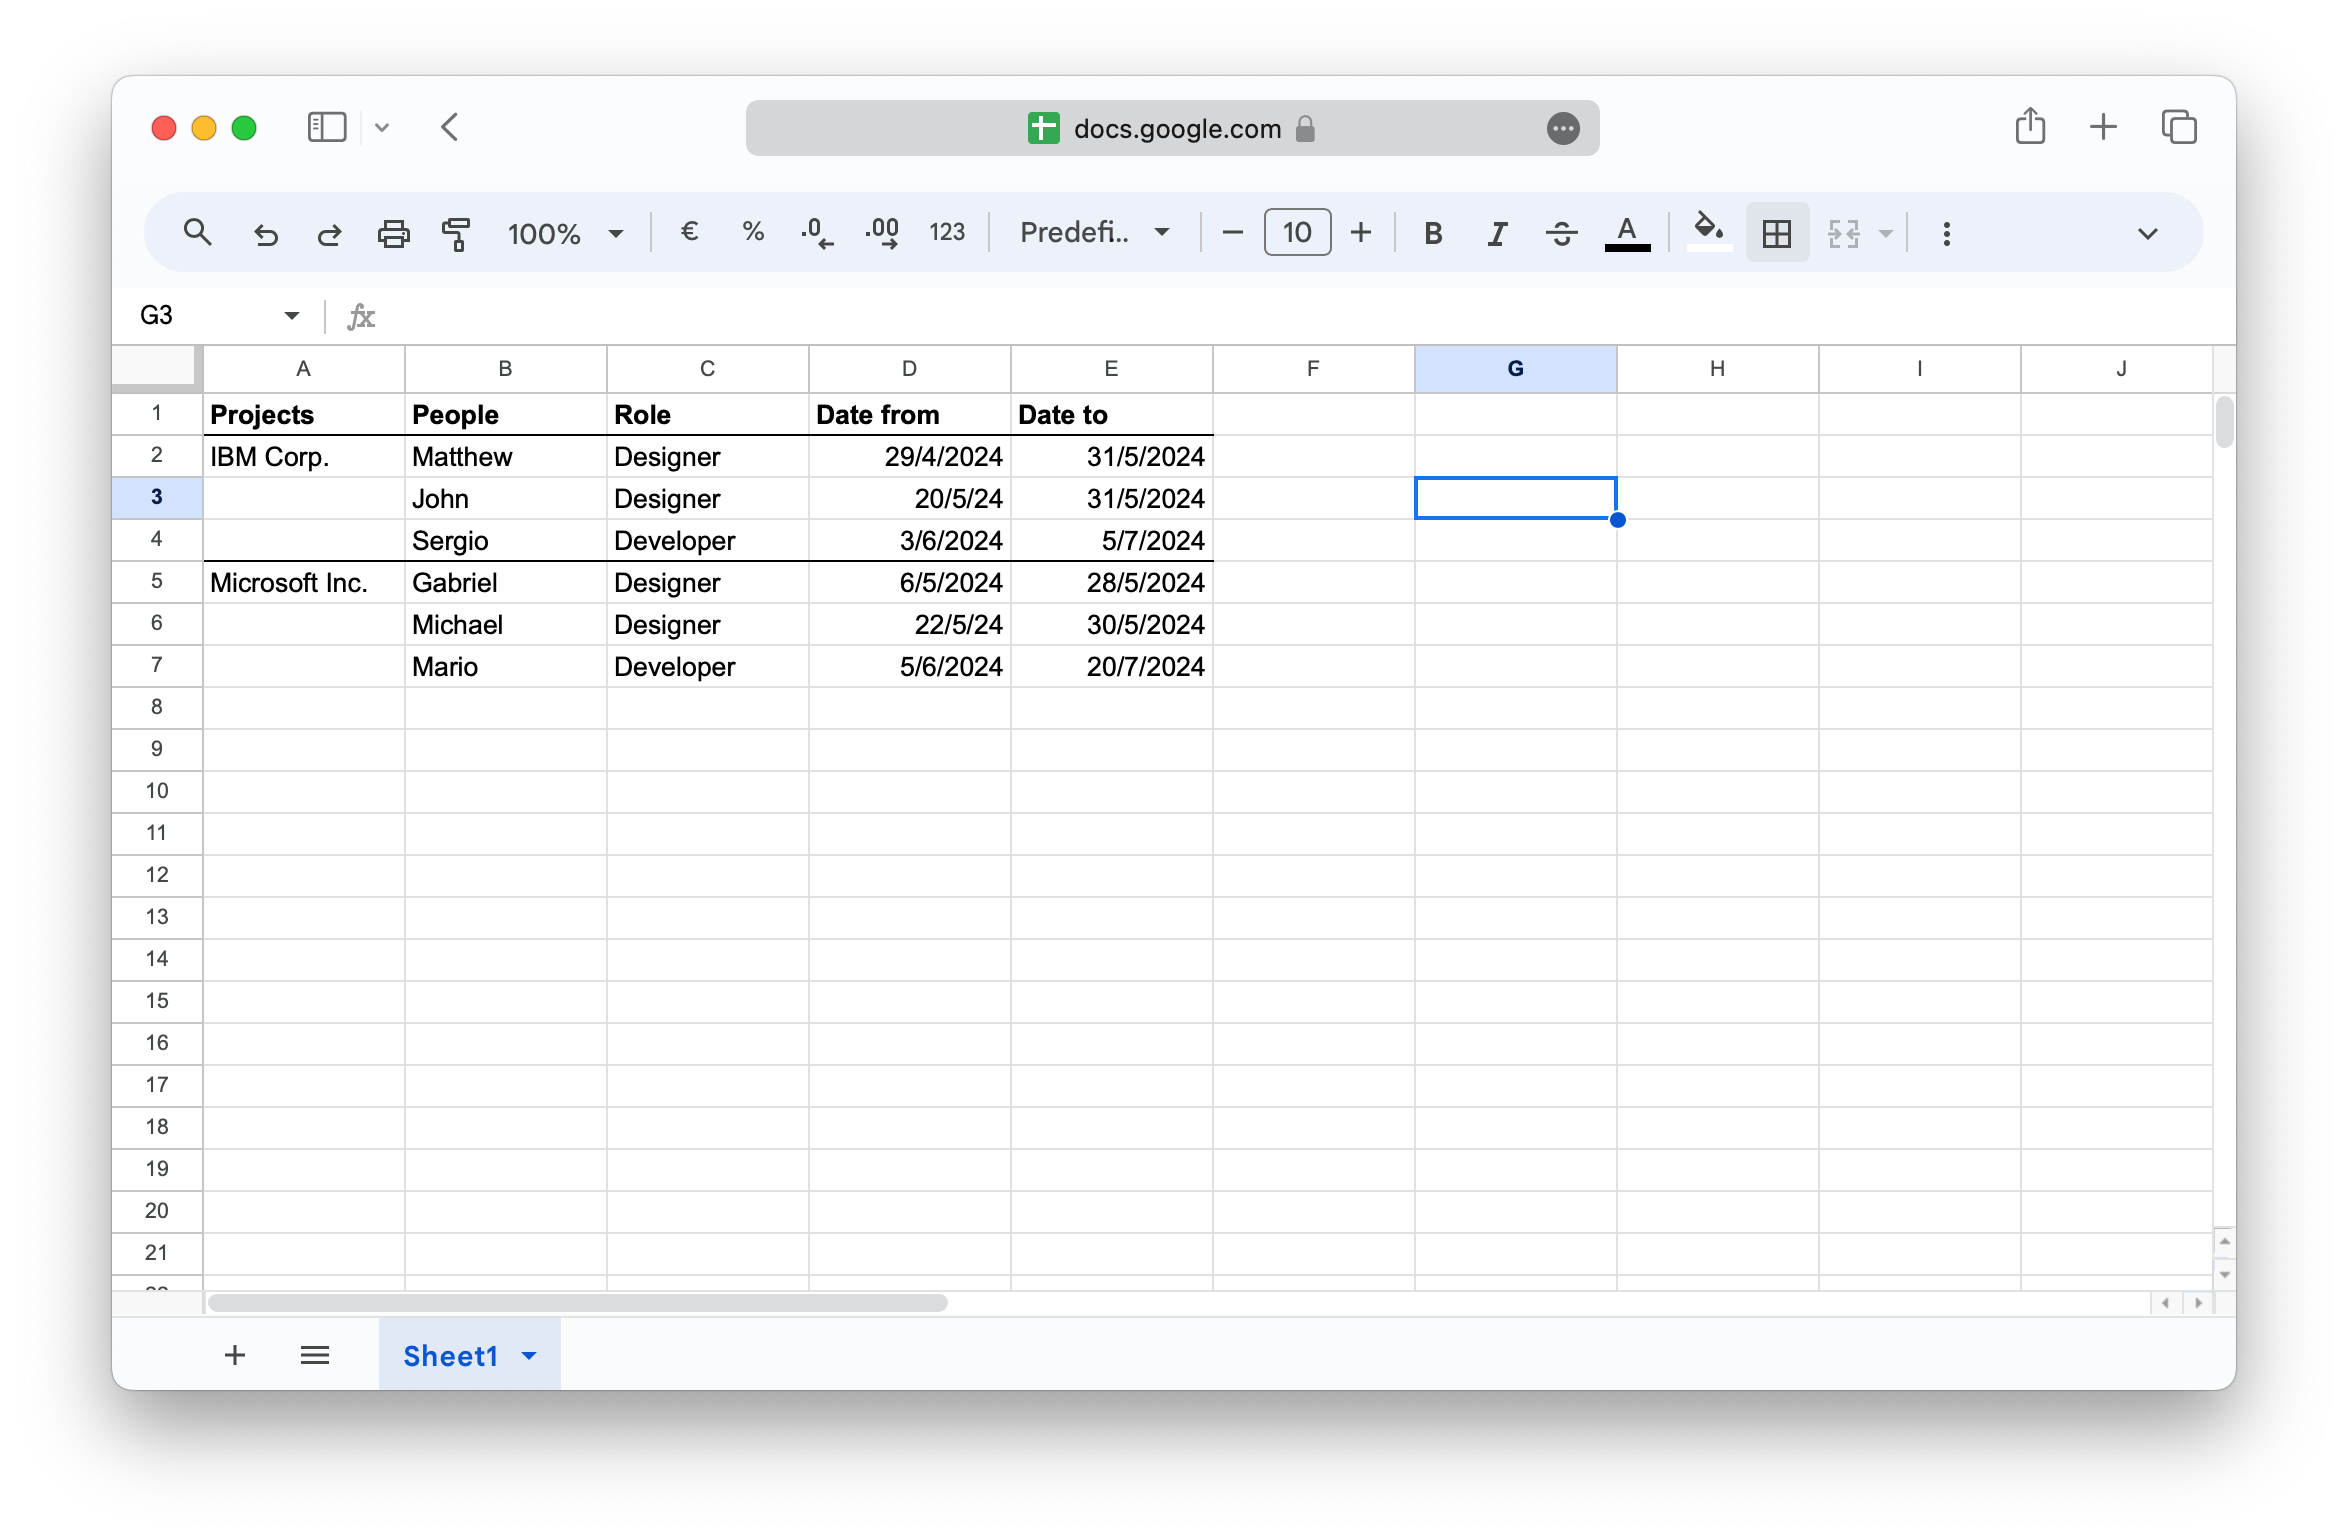2348x1538 pixels.
Task: Select column A header
Action: [x=304, y=368]
